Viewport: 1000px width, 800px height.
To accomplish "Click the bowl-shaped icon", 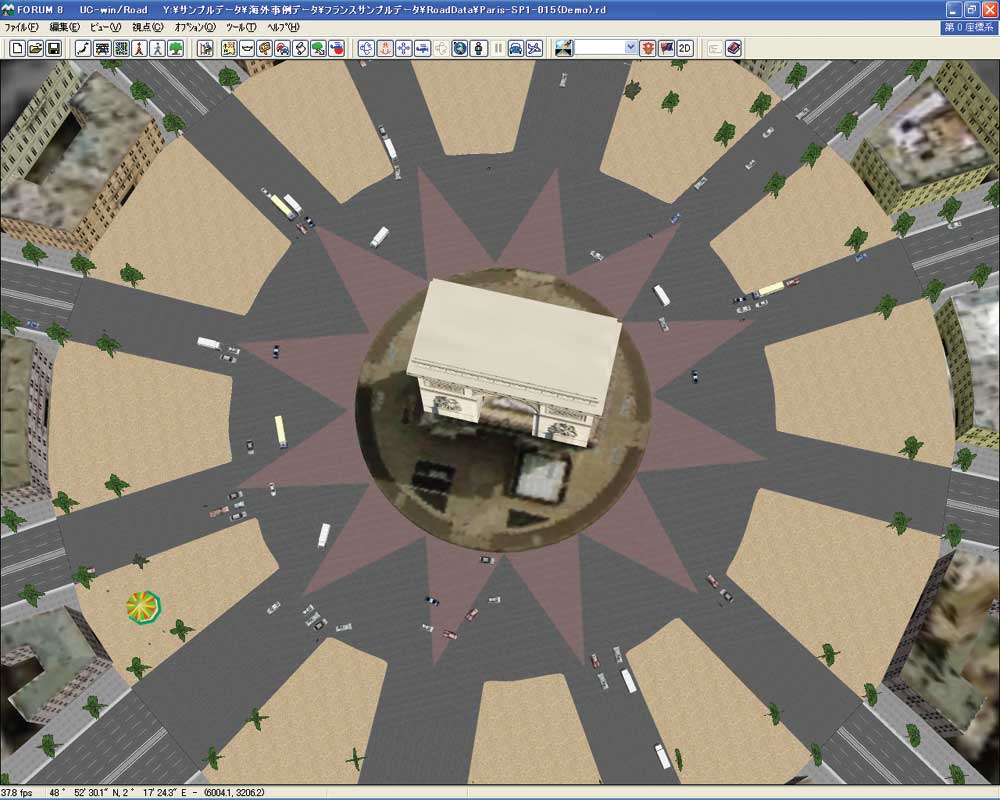I will (246, 48).
